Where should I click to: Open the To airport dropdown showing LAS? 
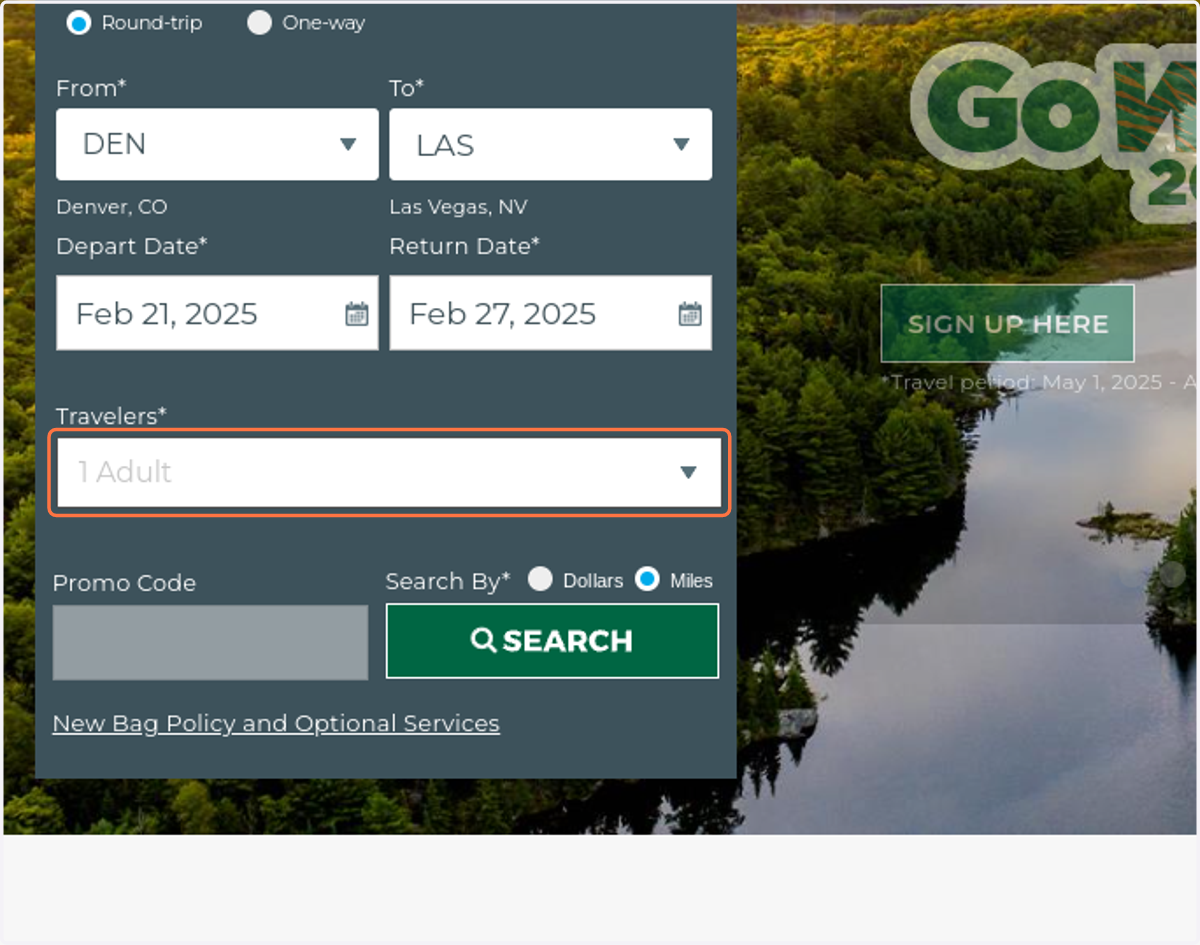pos(551,144)
